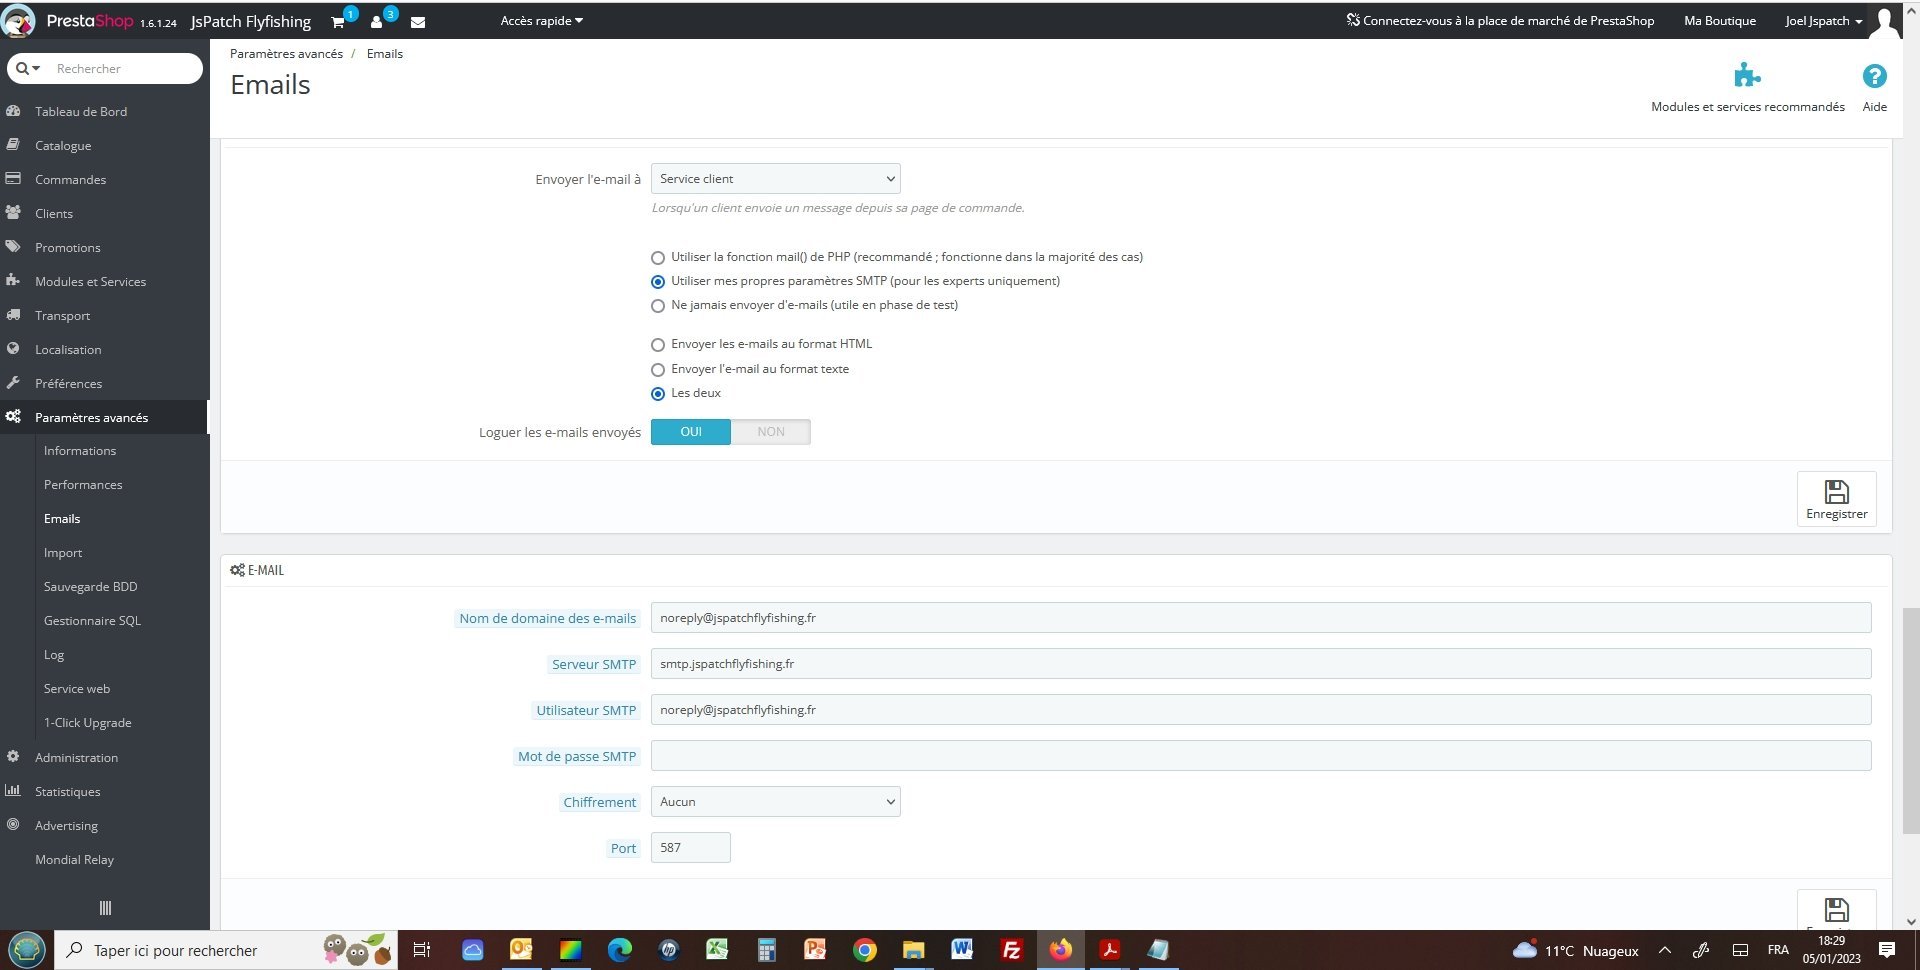
Task: Set Loguer les e-mails envoyés to OUI
Action: [691, 432]
